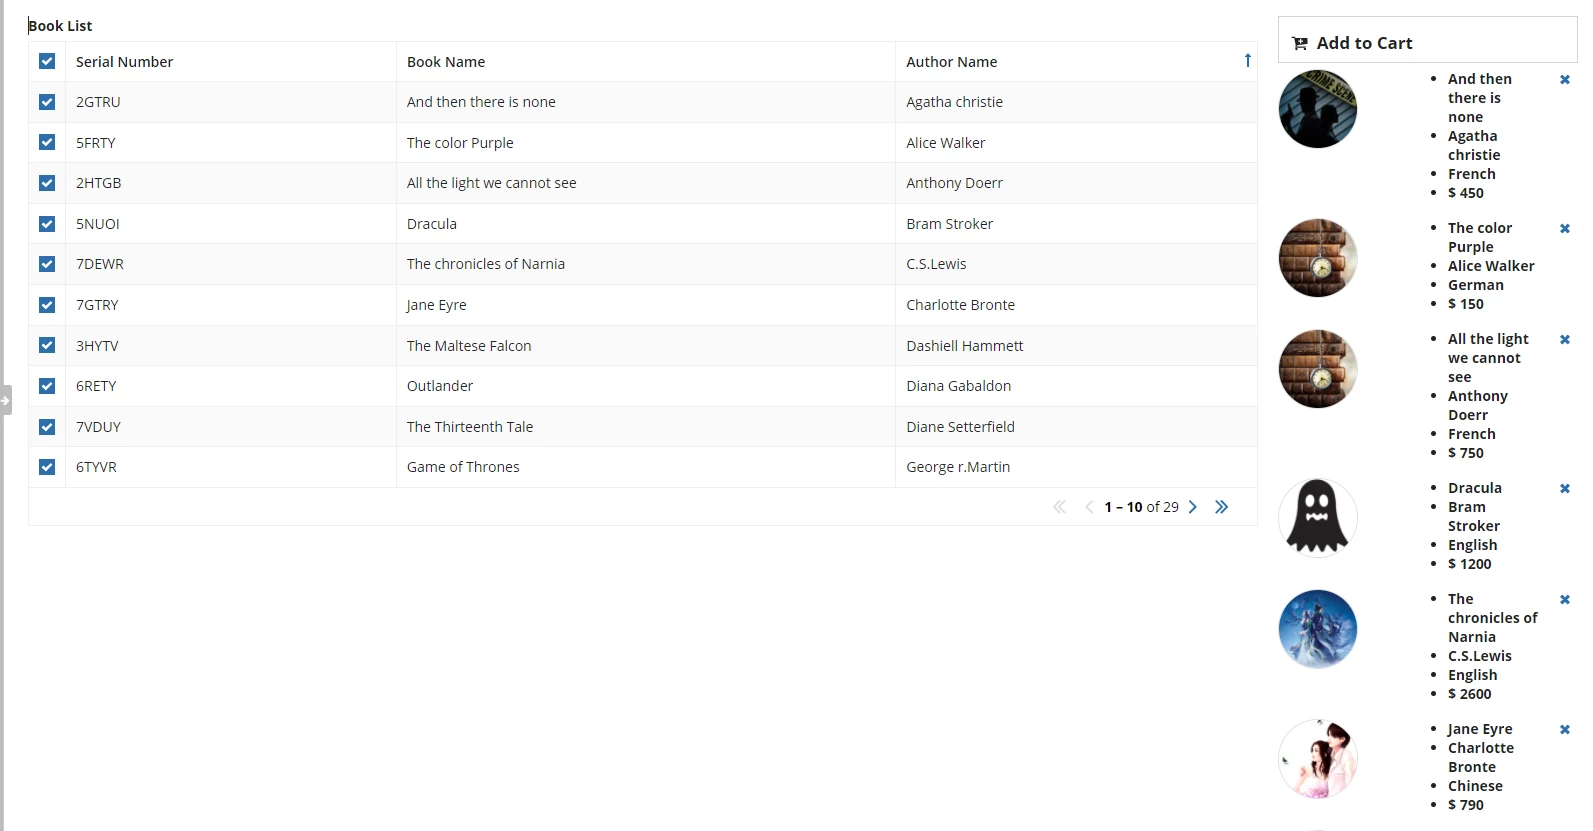The height and width of the screenshot is (831, 1593).
Task: Sort by Serial Number column header
Action: click(125, 62)
